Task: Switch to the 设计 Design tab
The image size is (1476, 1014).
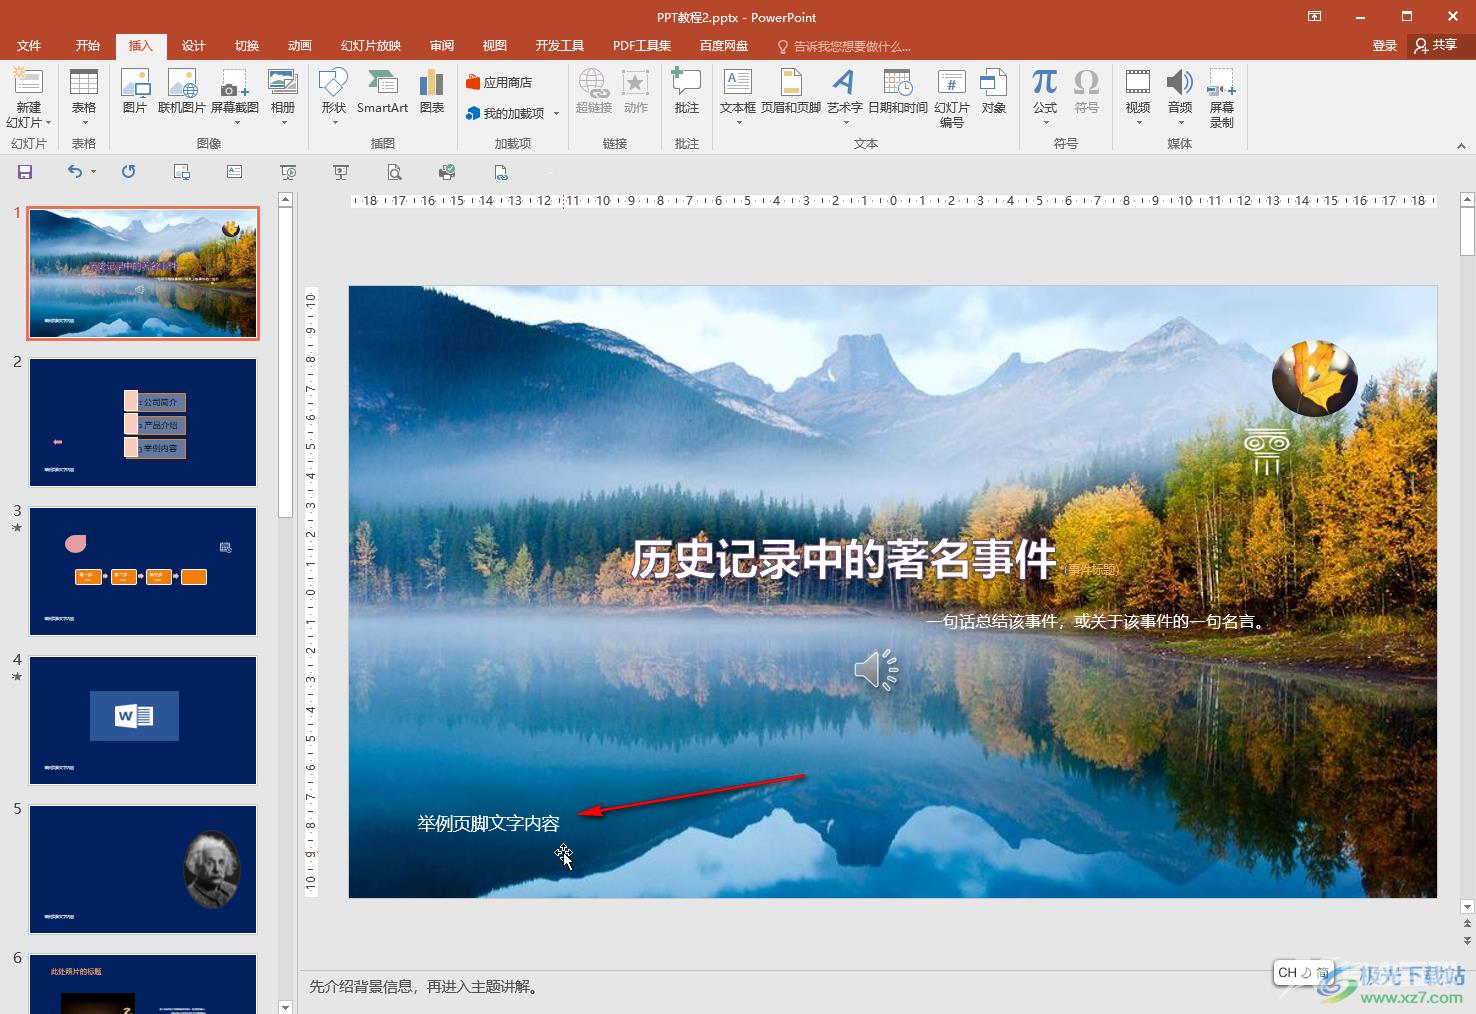Action: click(194, 46)
